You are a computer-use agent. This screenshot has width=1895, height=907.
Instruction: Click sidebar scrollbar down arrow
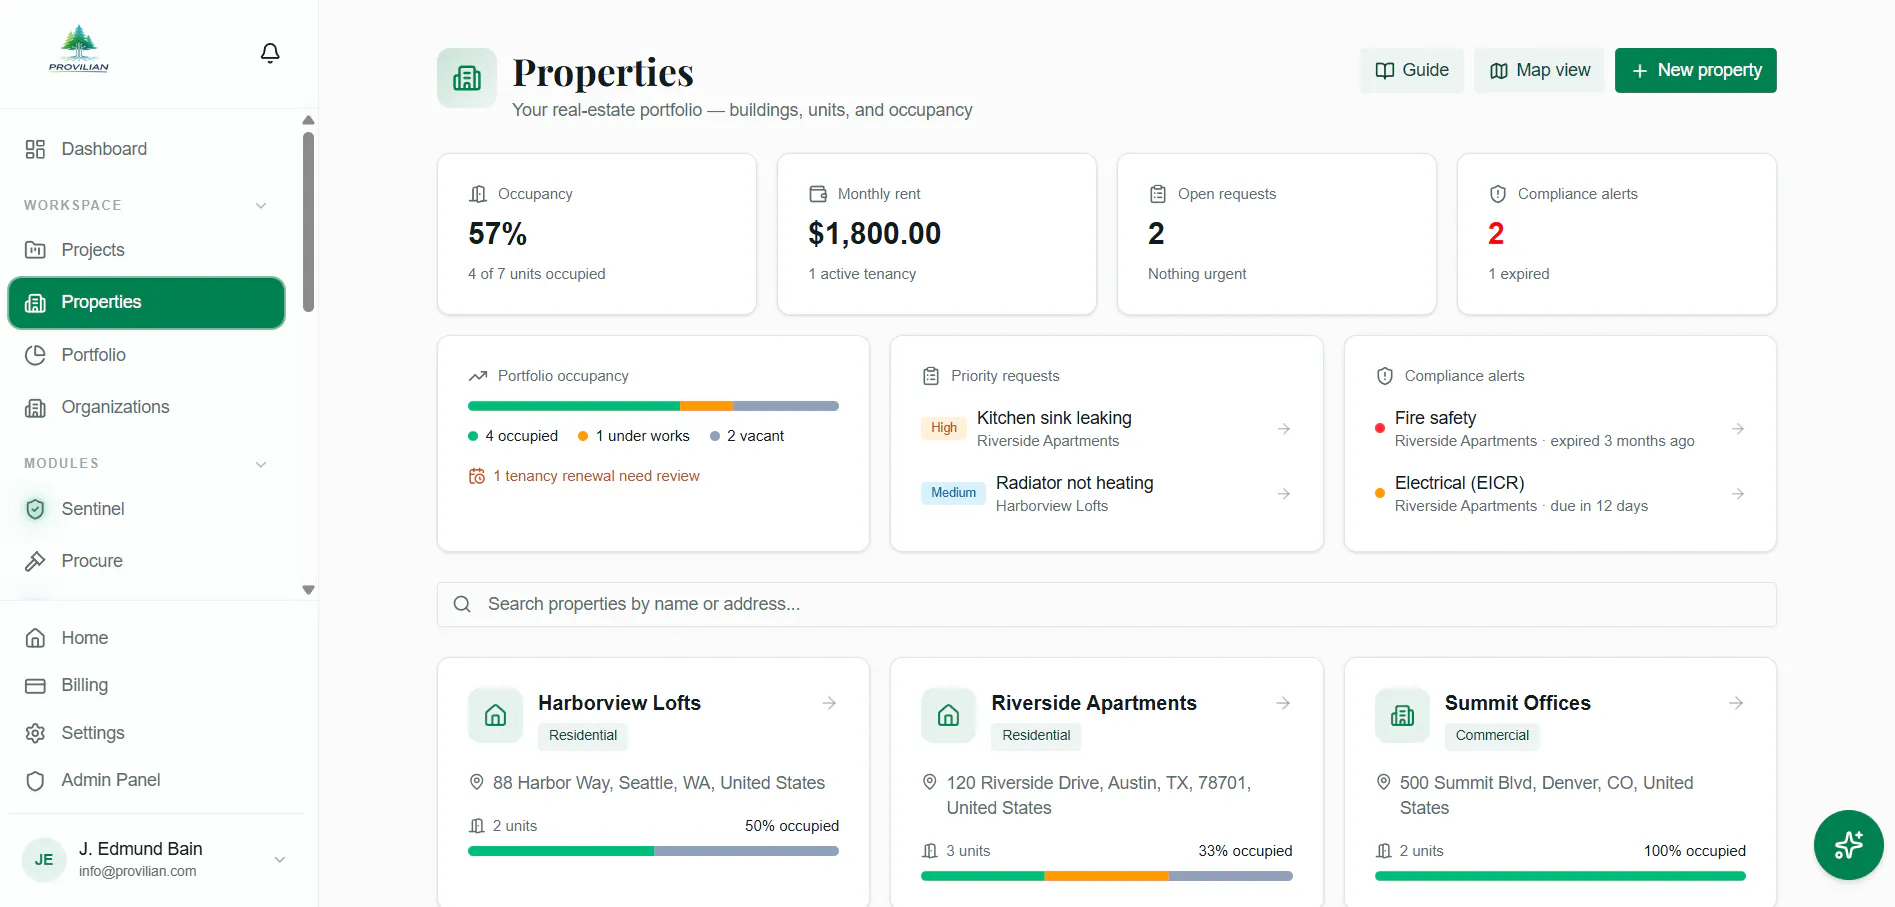308,590
